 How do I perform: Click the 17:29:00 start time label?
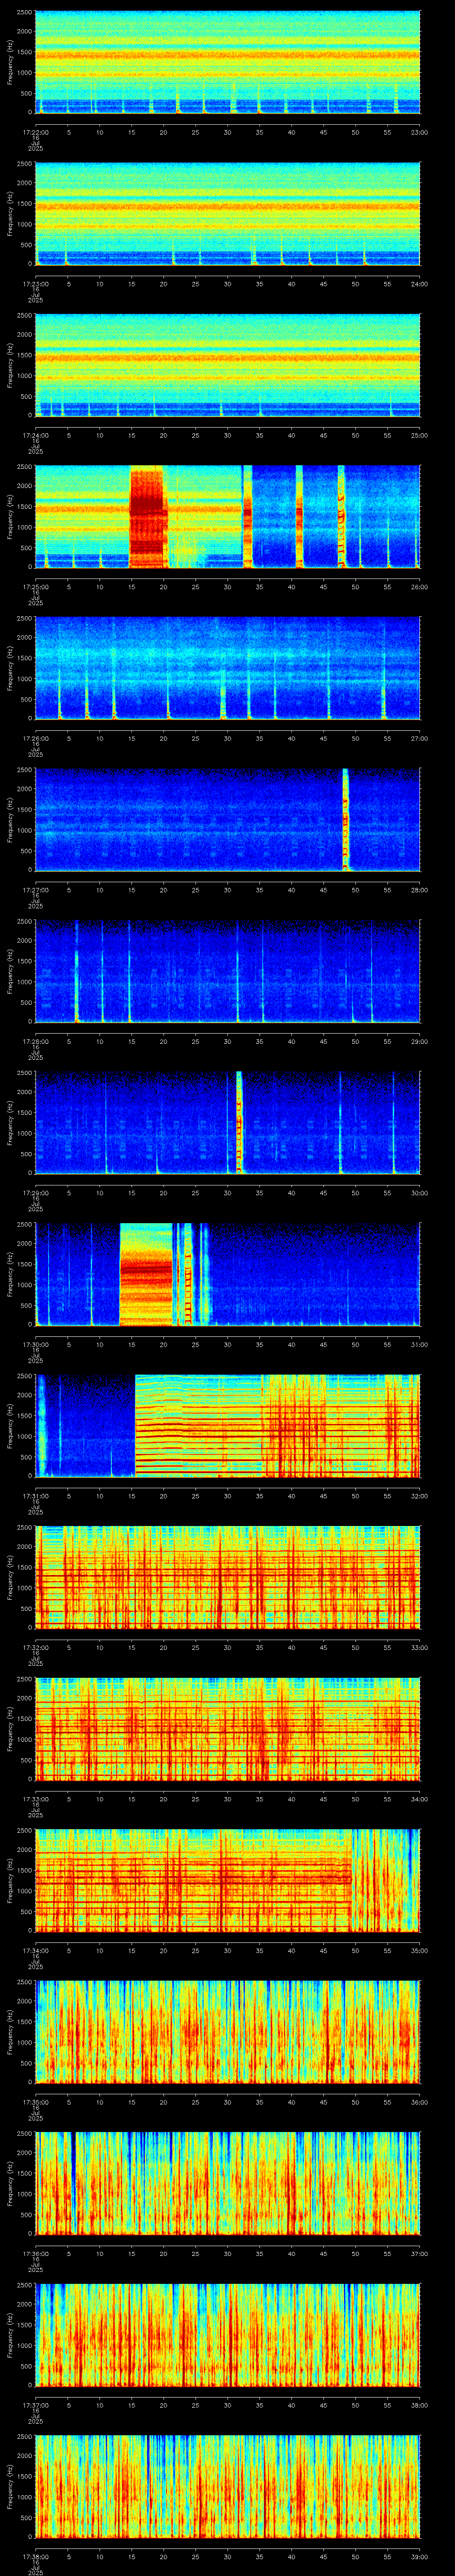point(35,1193)
